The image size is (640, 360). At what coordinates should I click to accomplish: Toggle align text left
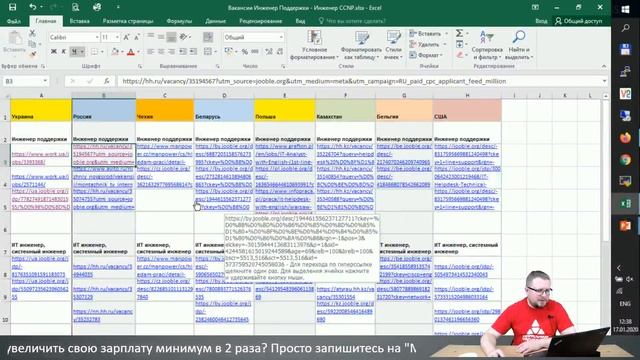click(151, 51)
